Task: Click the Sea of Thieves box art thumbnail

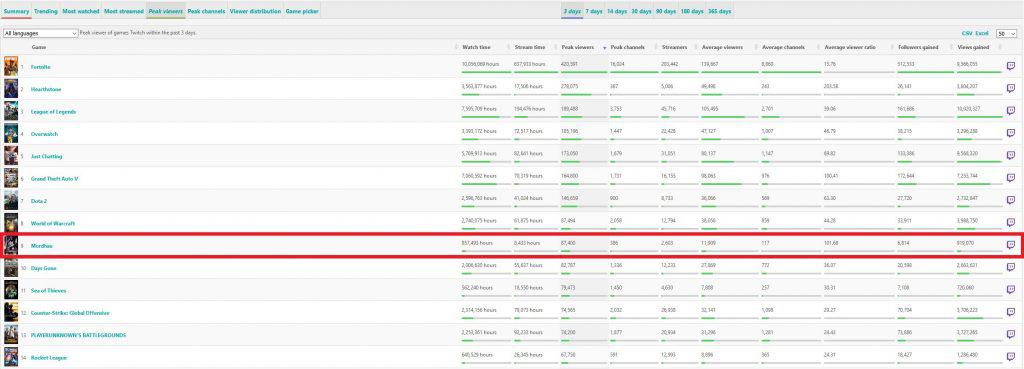Action: pos(11,290)
